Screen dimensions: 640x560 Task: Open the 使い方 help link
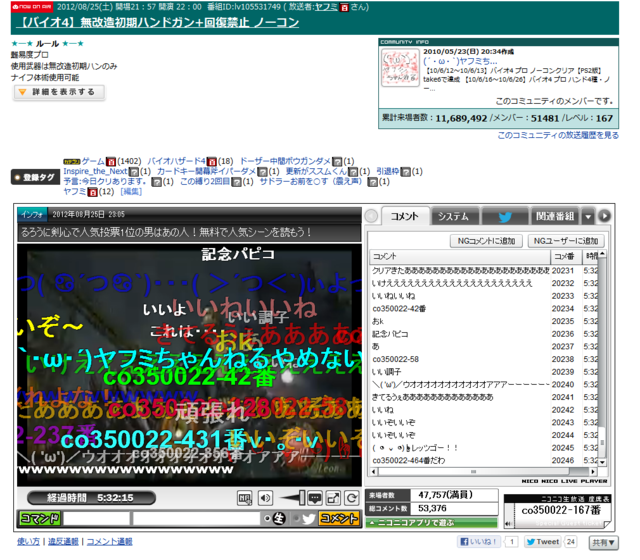pyautogui.click(x=28, y=542)
